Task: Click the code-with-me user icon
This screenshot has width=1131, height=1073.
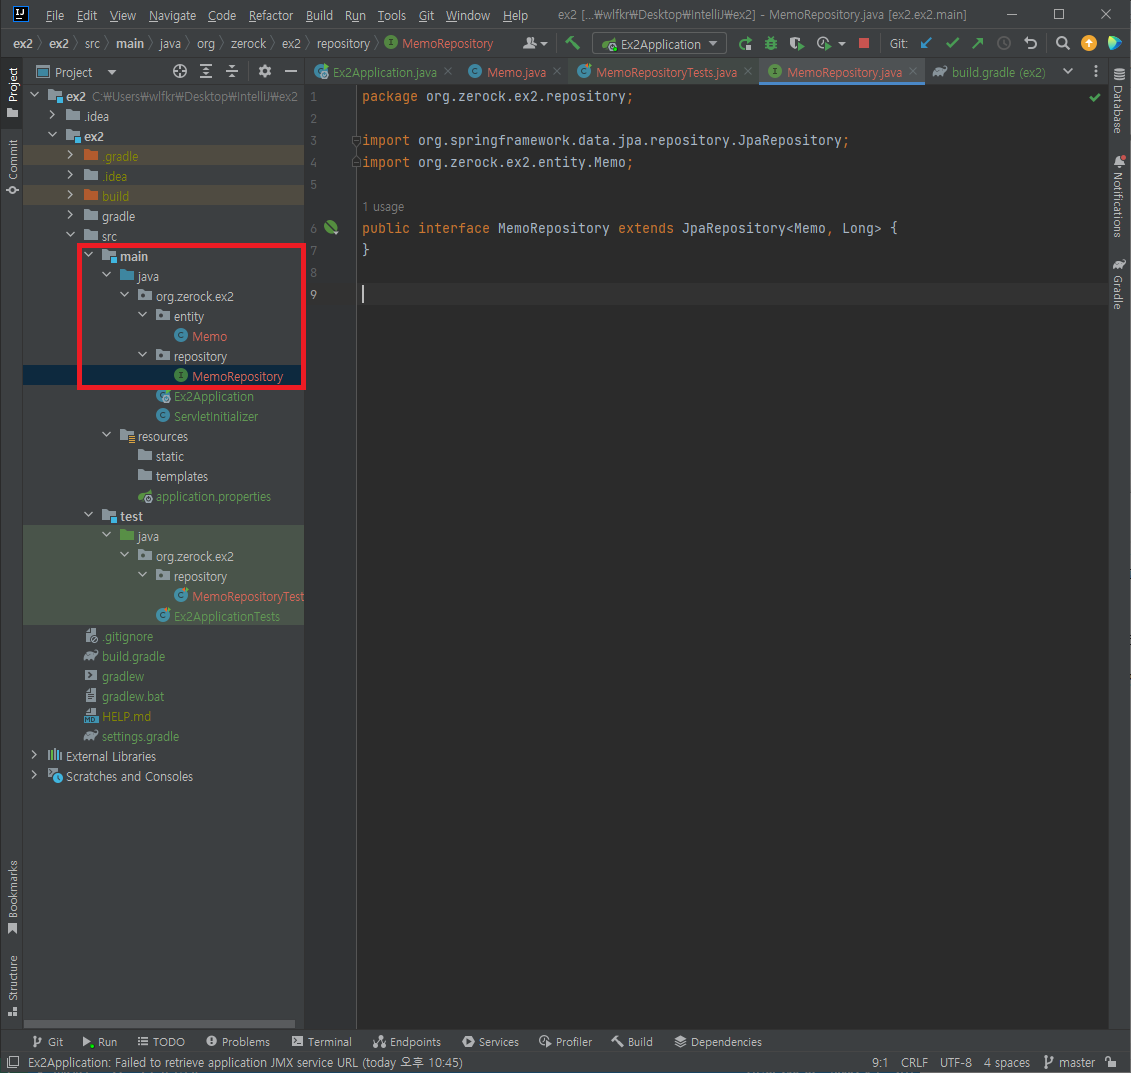Action: [x=534, y=43]
